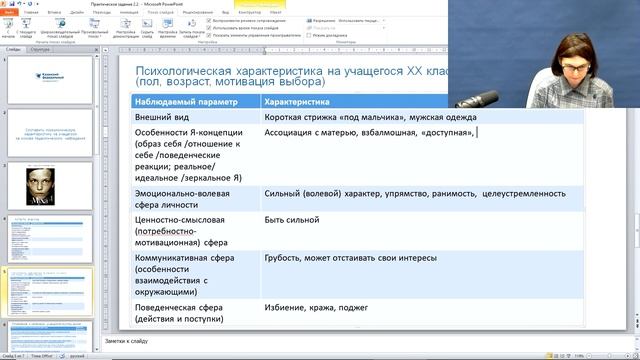
Task: Enable Presenter View checkbox (Режим докладчика)
Action: (x=309, y=36)
